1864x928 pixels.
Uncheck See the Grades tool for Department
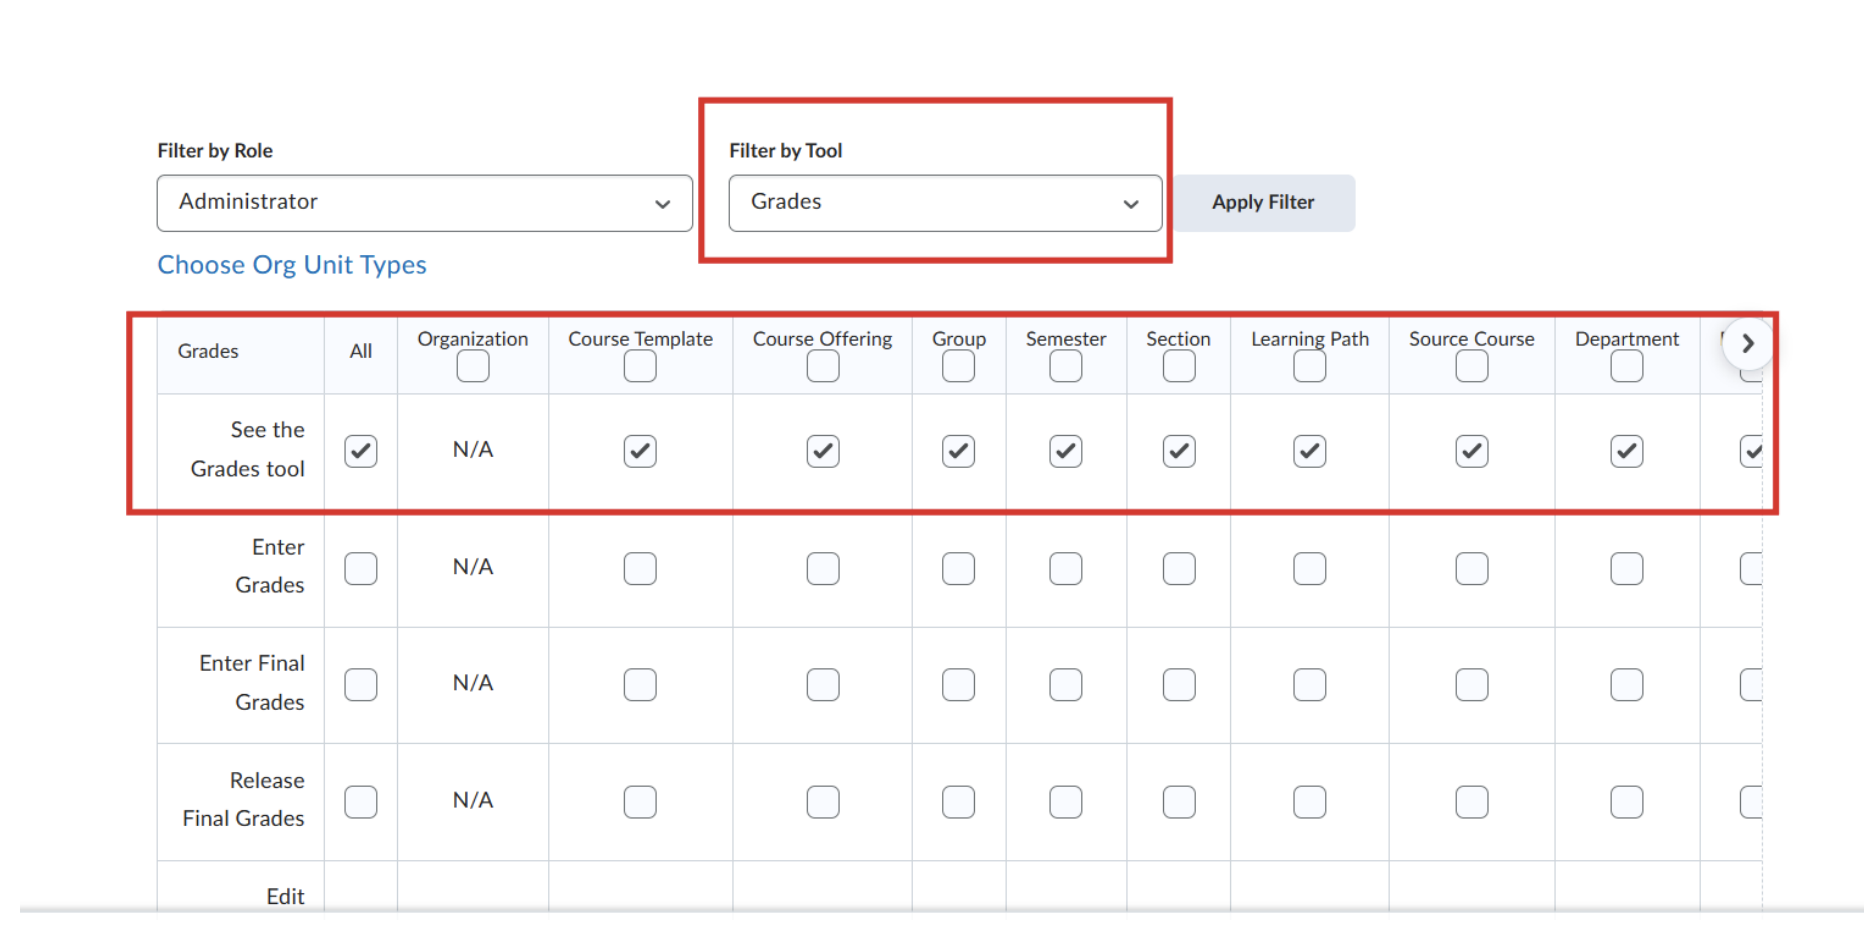[x=1627, y=451]
